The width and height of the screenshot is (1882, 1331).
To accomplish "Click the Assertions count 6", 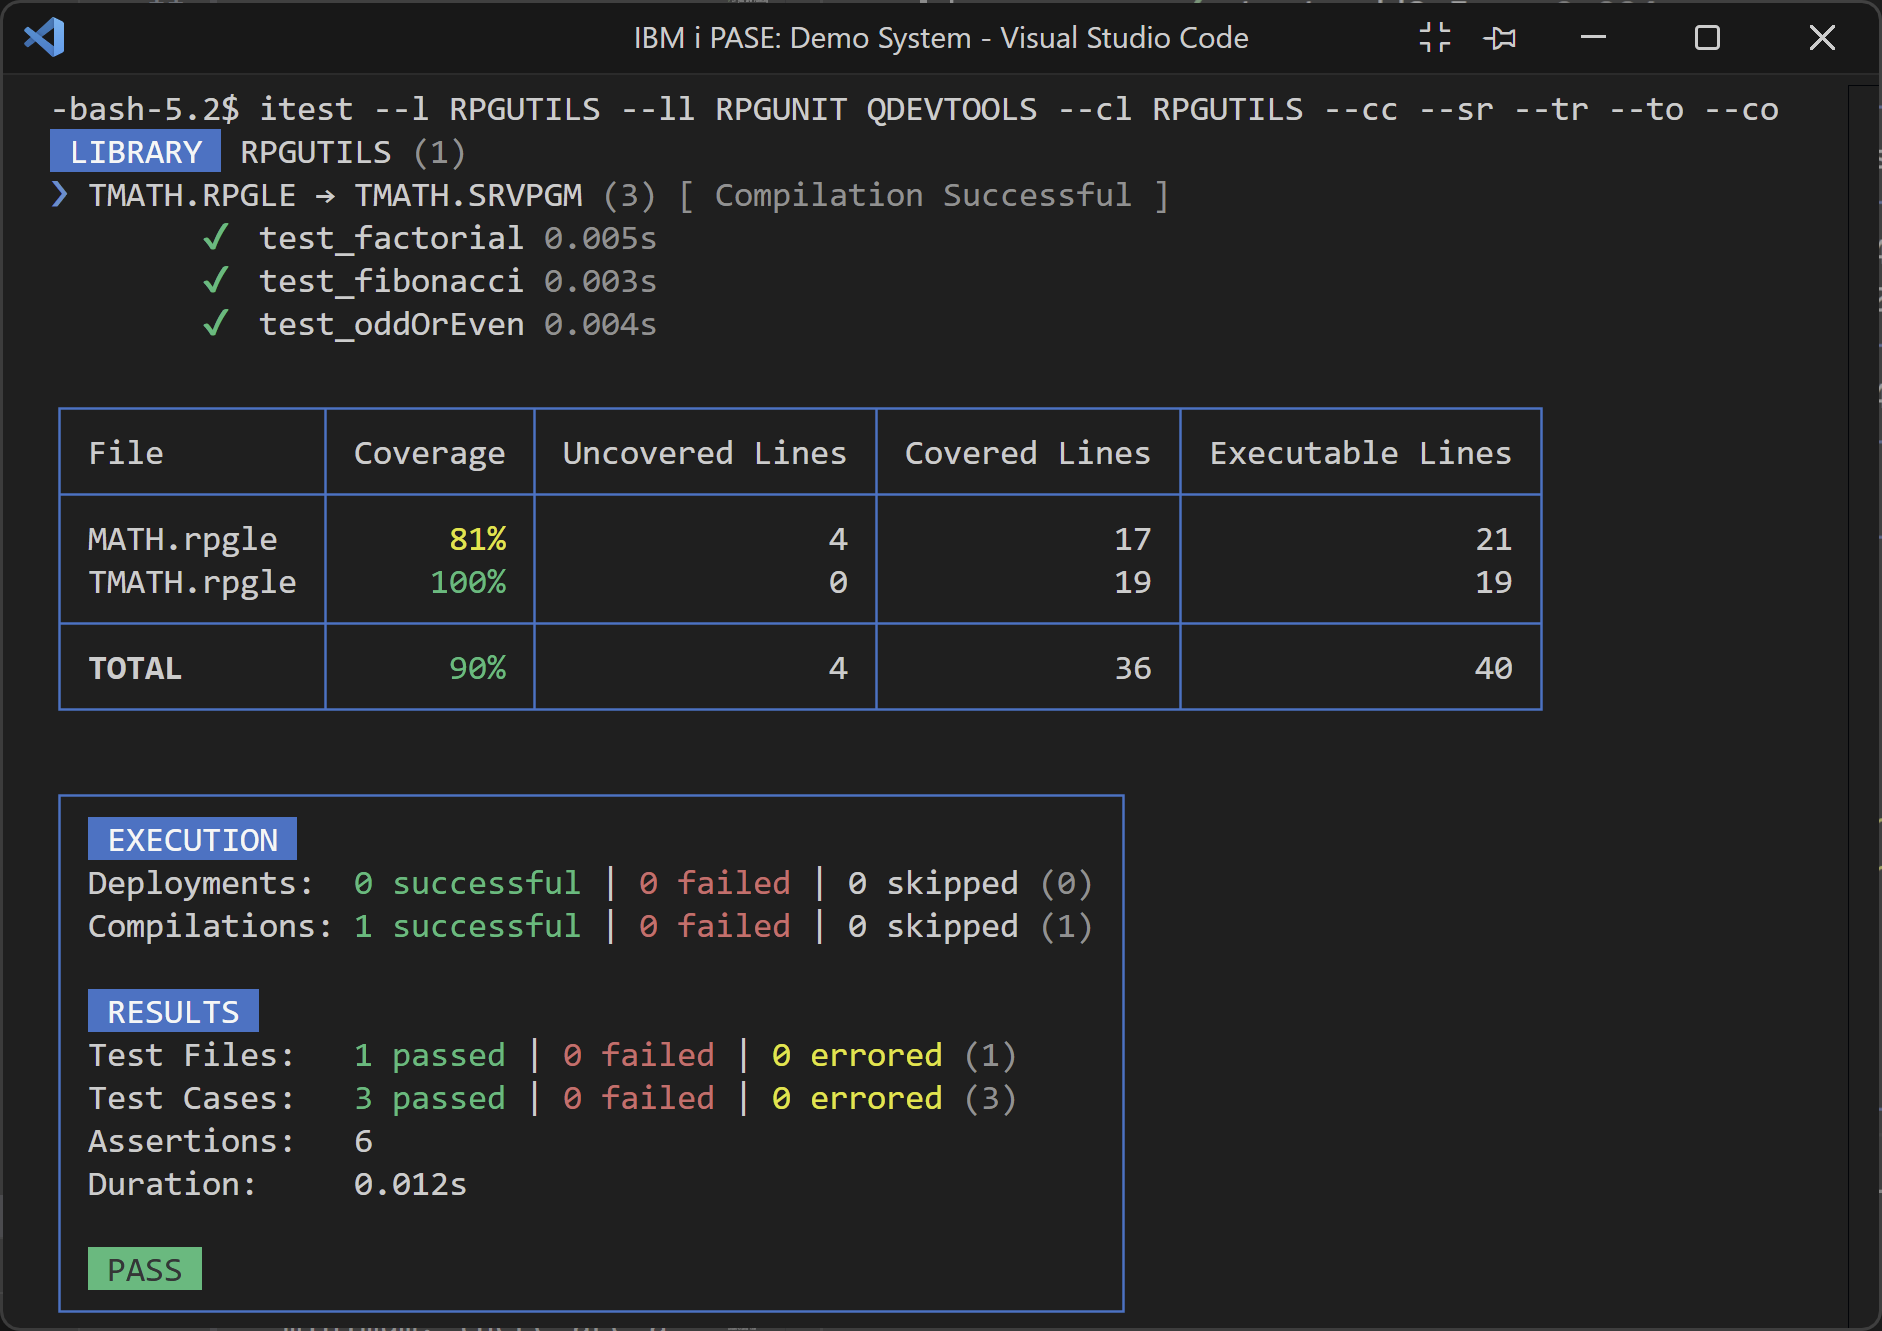I will click(364, 1141).
